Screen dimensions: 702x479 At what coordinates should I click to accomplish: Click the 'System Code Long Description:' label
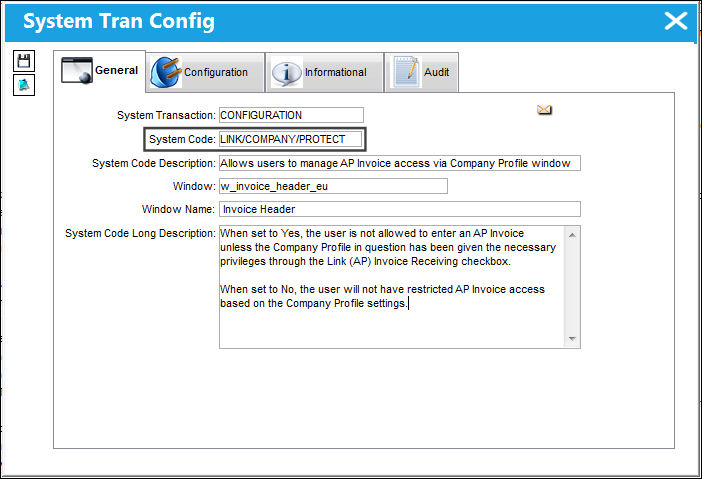click(140, 233)
